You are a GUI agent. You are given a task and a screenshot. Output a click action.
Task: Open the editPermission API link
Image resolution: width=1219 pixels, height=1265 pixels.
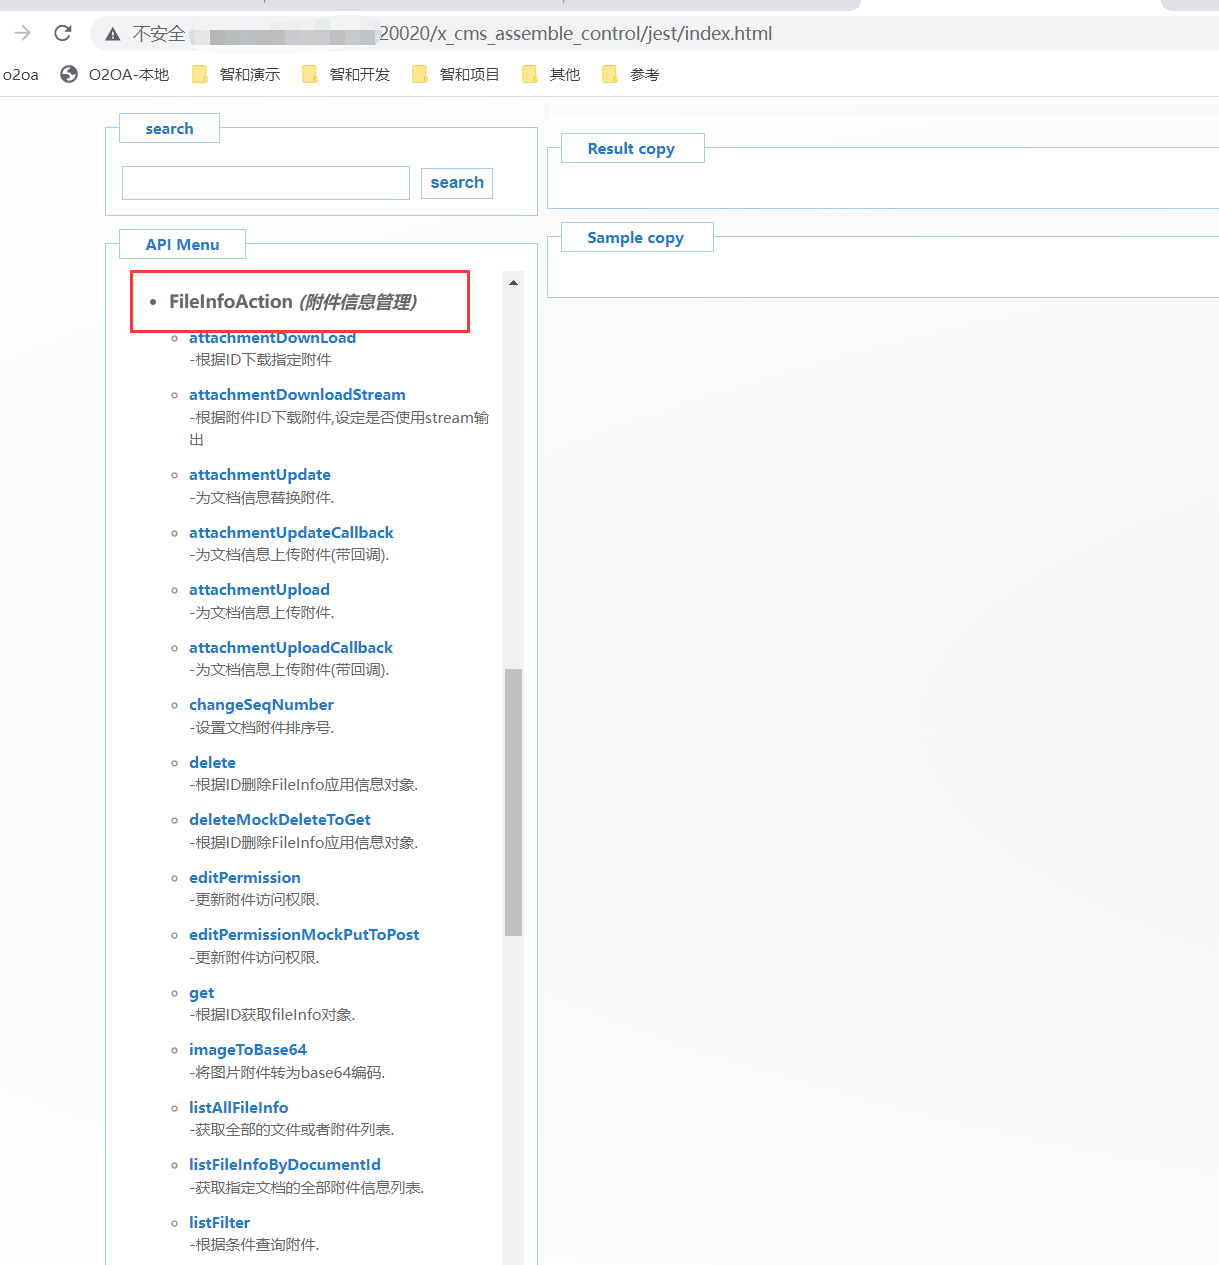tap(244, 878)
